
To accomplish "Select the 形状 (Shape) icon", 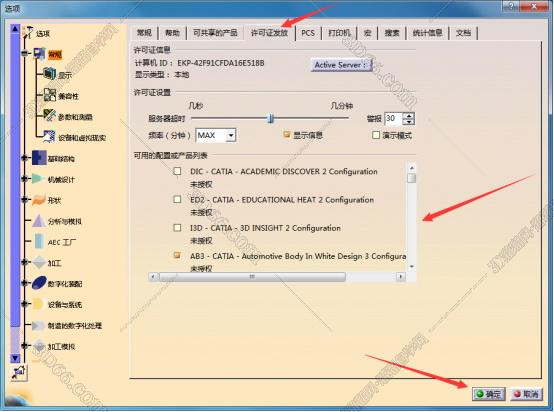I will click(x=39, y=200).
